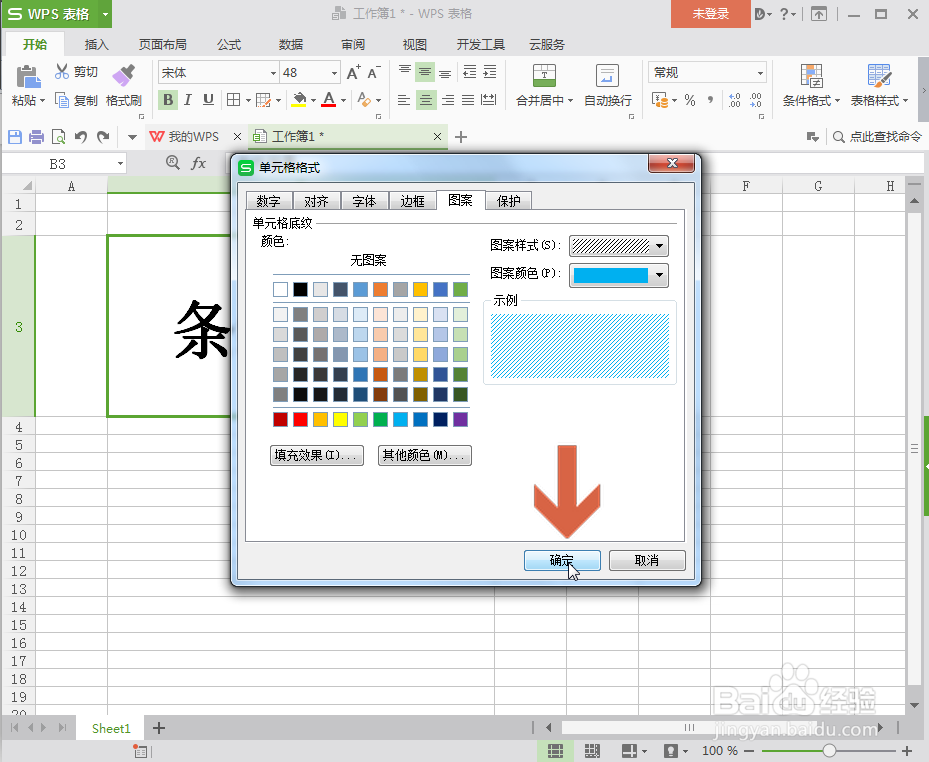
Task: Toggle Bold formatting button
Action: coord(168,100)
